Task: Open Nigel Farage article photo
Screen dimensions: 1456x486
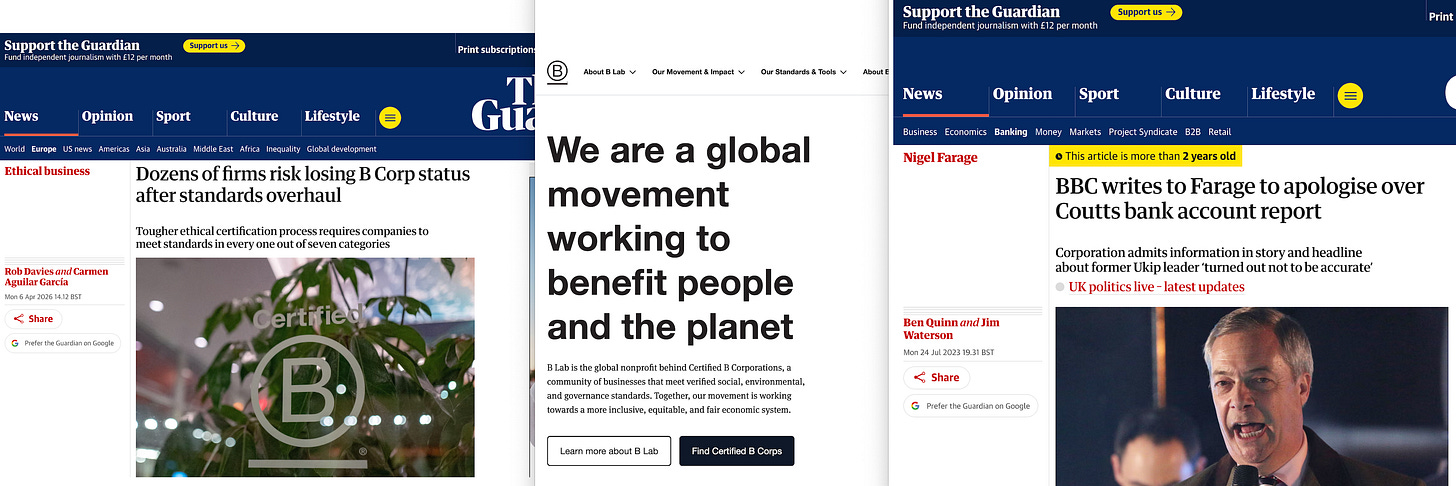Action: pyautogui.click(x=1251, y=396)
